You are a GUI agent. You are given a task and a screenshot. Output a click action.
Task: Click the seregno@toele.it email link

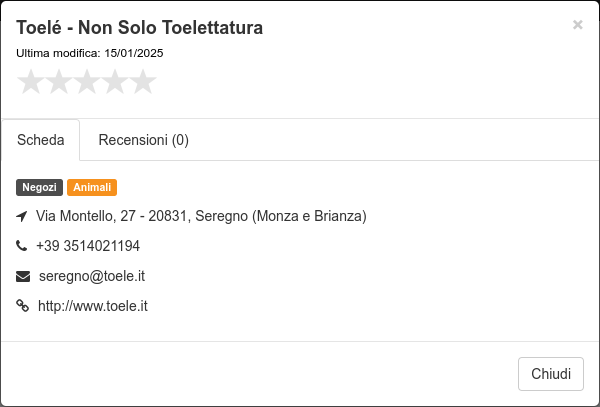tap(92, 276)
